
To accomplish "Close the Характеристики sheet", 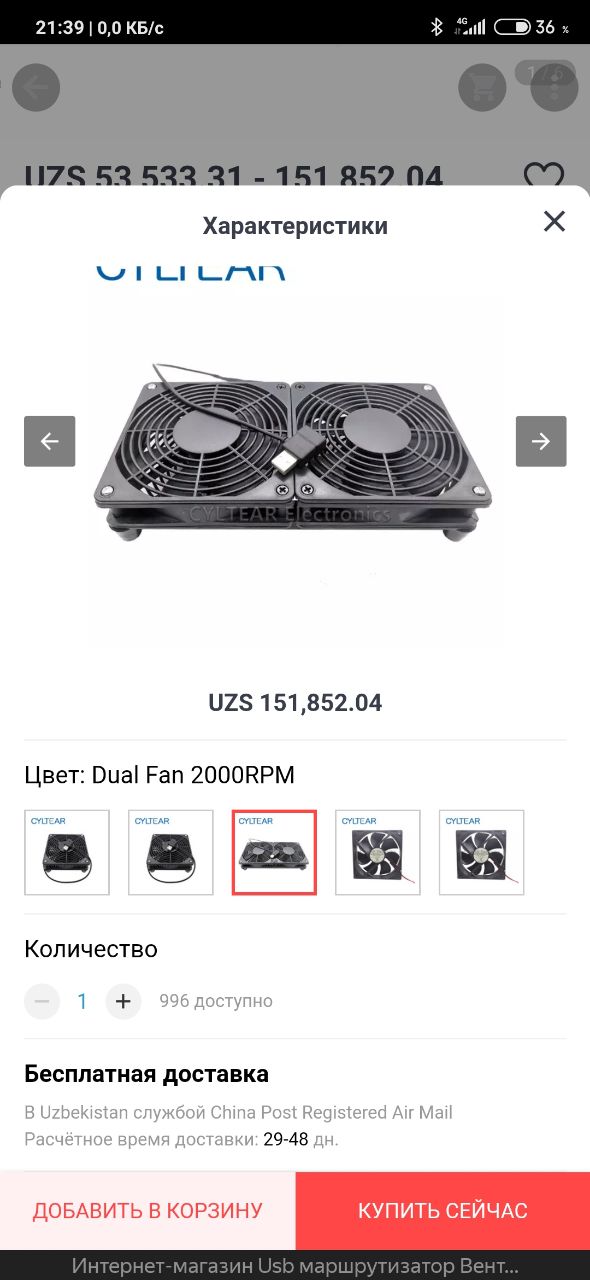I will click(x=554, y=222).
